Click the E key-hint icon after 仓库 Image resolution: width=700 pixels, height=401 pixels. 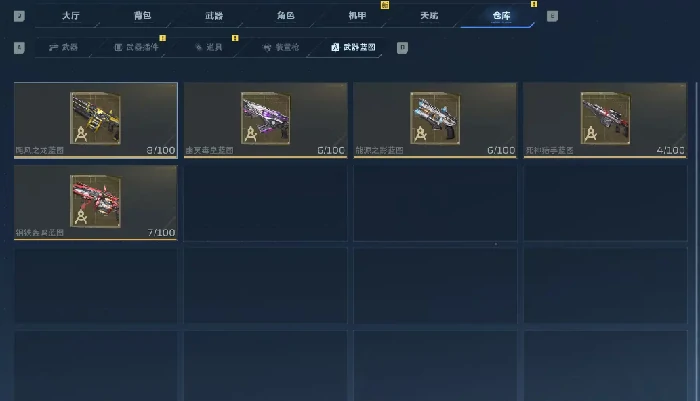tap(552, 17)
